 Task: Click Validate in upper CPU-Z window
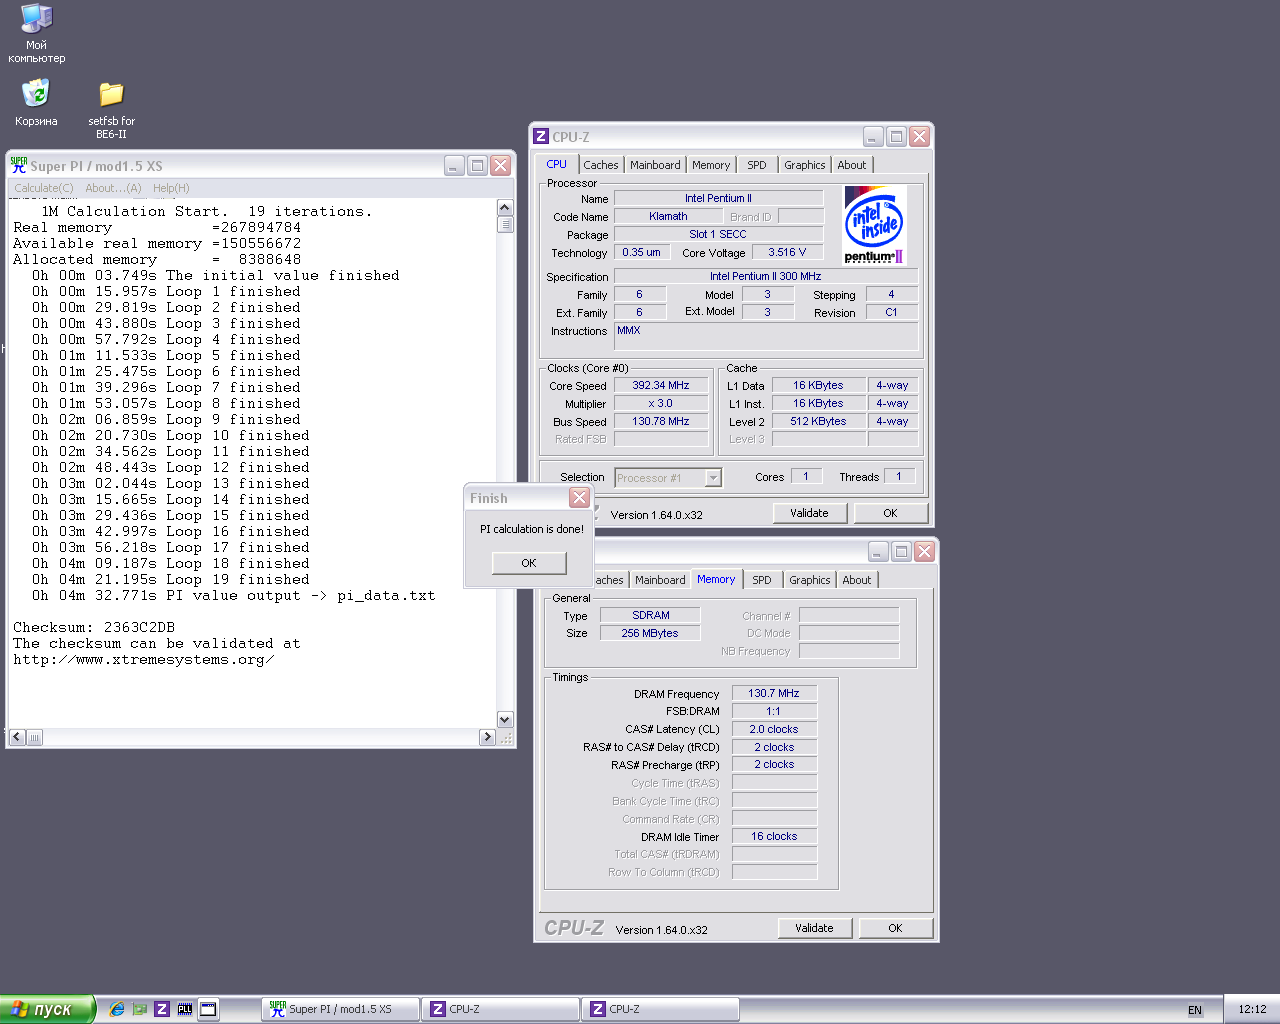pyautogui.click(x=810, y=513)
